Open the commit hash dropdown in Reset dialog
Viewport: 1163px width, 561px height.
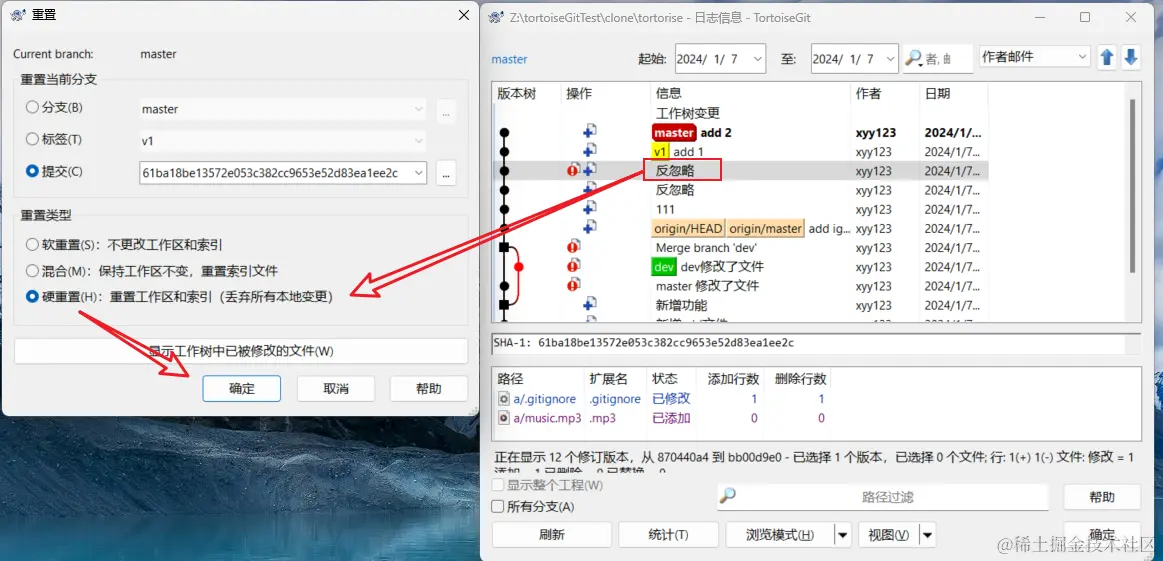(x=419, y=173)
